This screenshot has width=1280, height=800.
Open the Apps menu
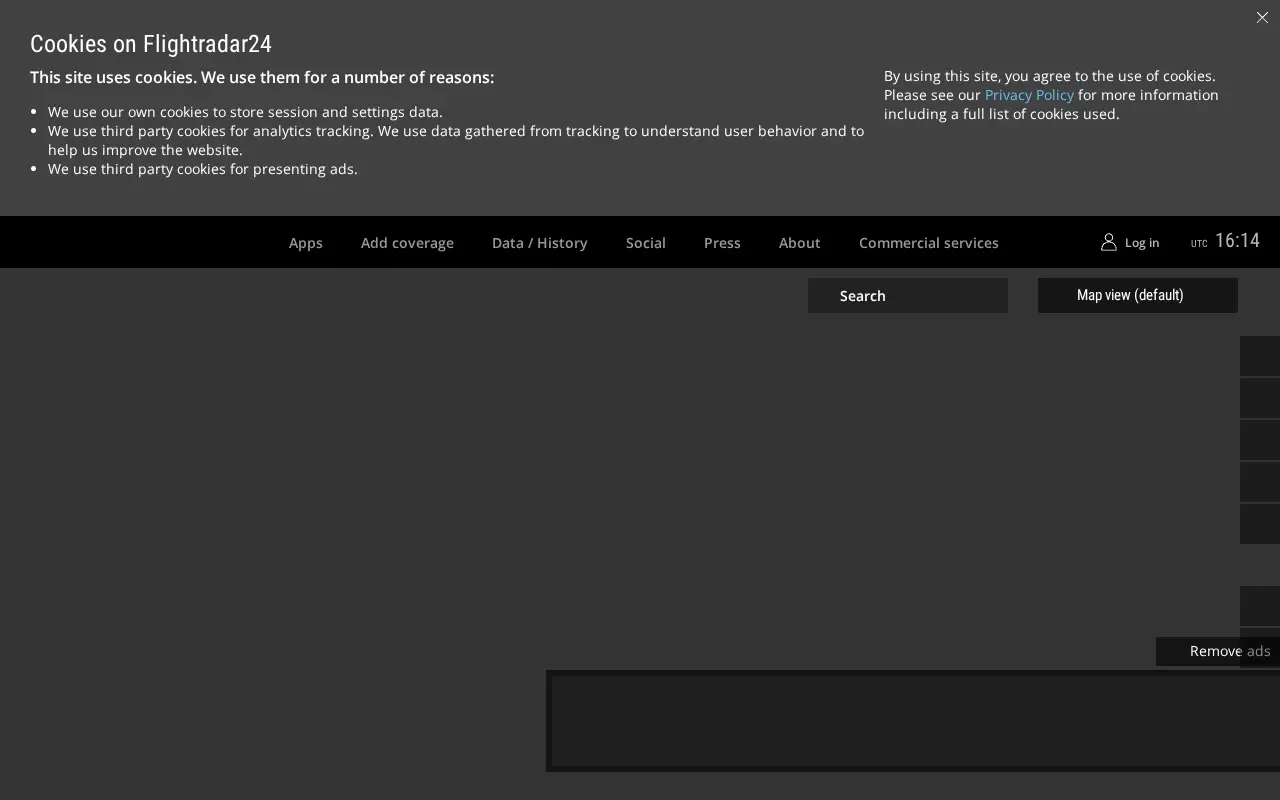[x=306, y=243]
